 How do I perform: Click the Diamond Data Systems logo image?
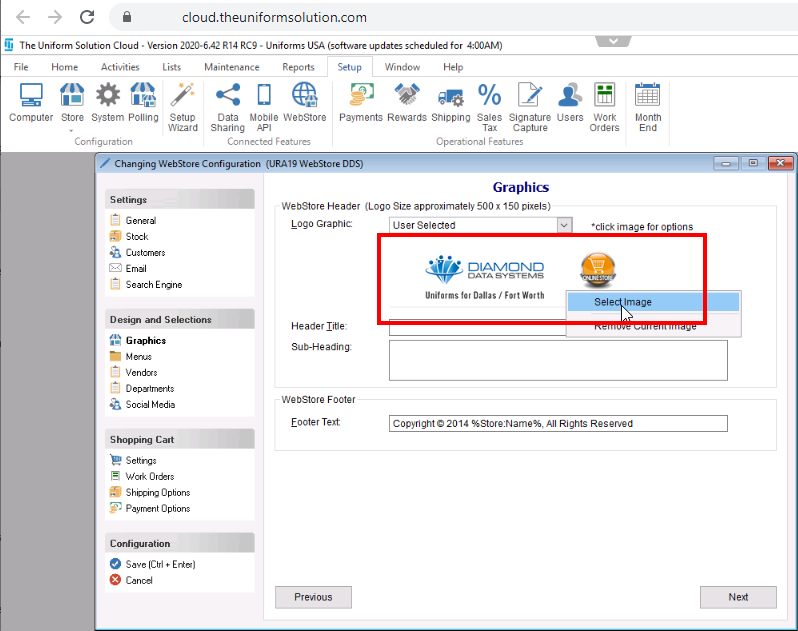coord(484,277)
